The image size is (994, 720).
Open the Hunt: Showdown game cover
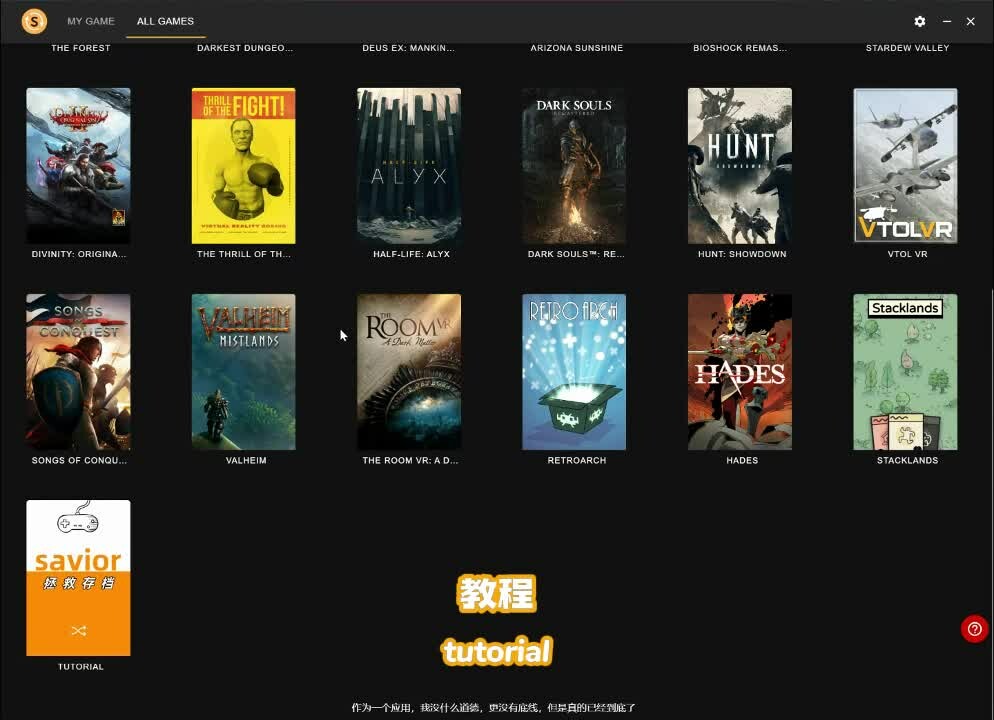click(x=740, y=166)
